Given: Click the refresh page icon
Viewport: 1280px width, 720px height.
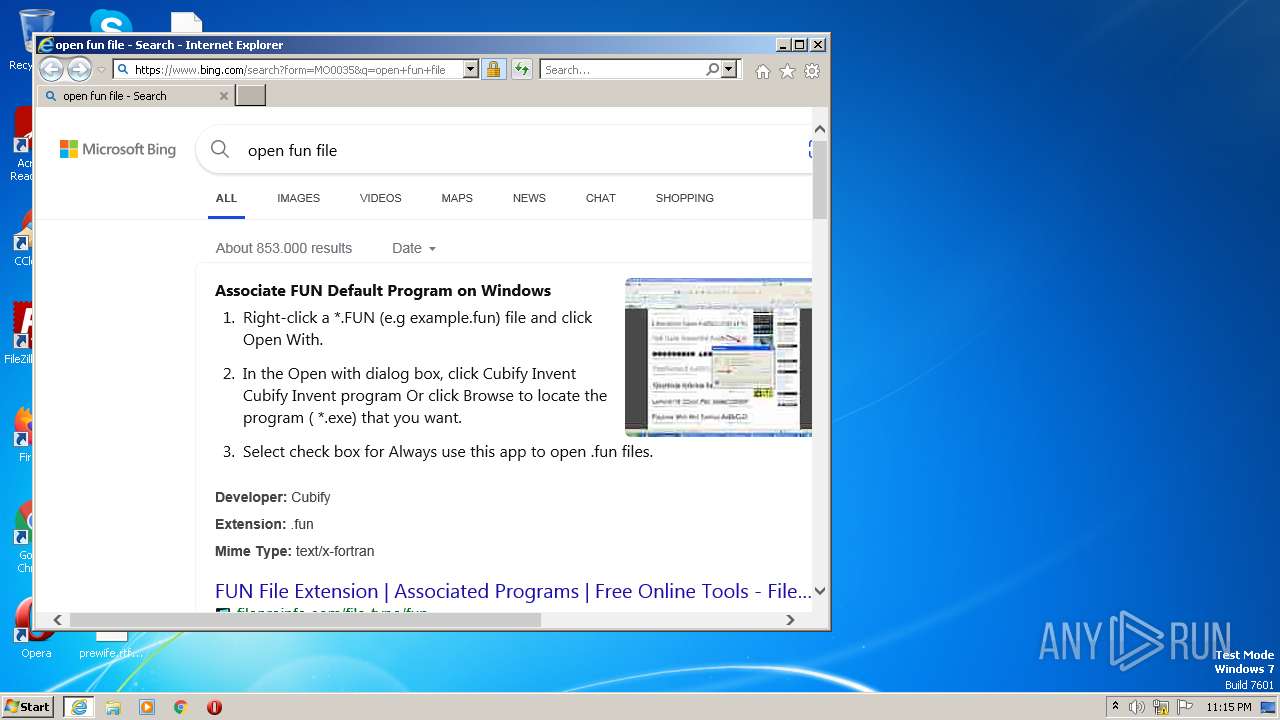Looking at the screenshot, I should tap(521, 70).
